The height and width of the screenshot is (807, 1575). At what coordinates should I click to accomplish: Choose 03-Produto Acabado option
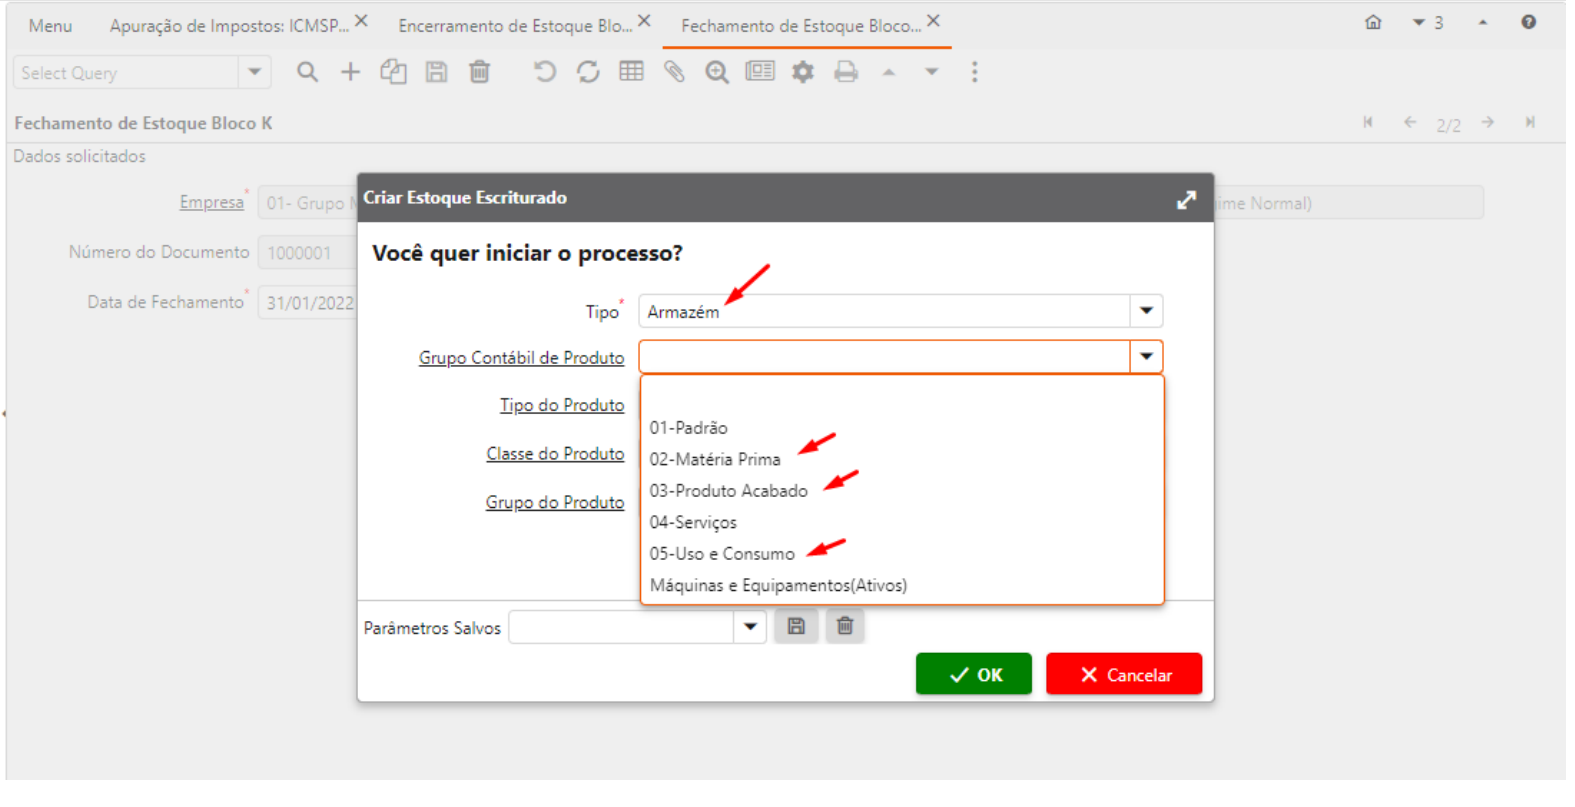click(902, 491)
